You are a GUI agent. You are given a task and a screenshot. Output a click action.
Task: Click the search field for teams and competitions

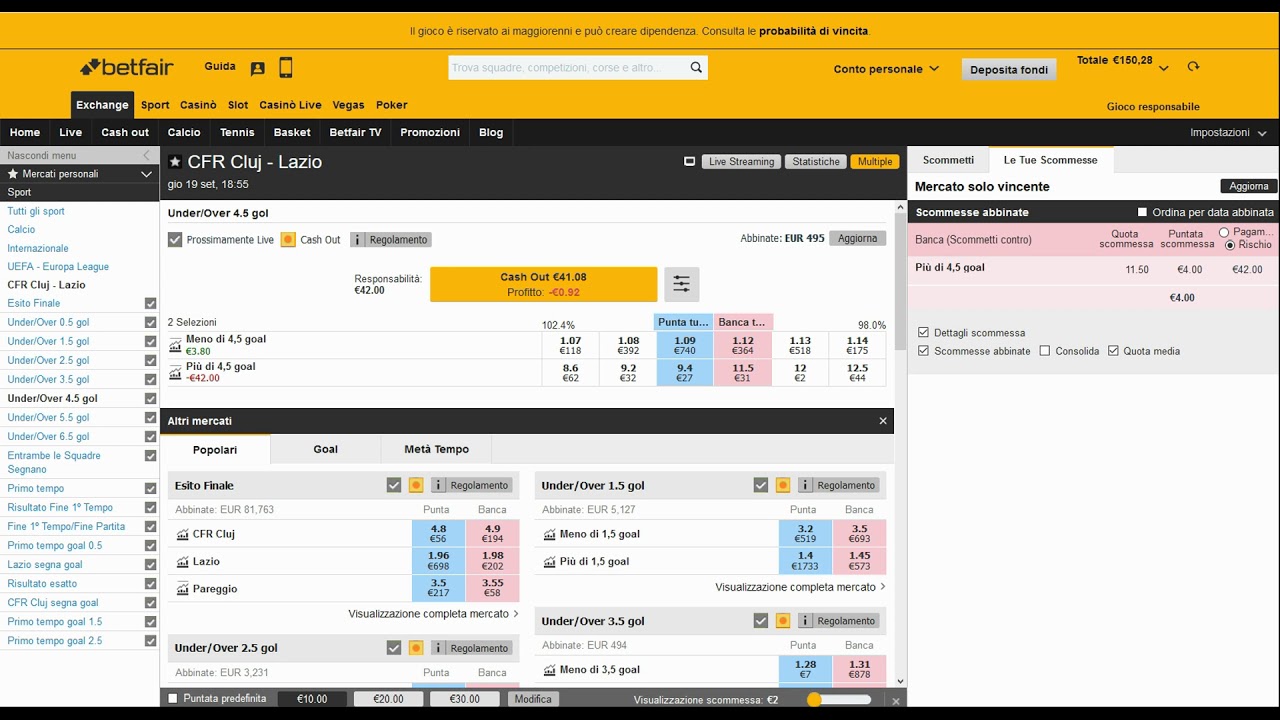coord(567,68)
